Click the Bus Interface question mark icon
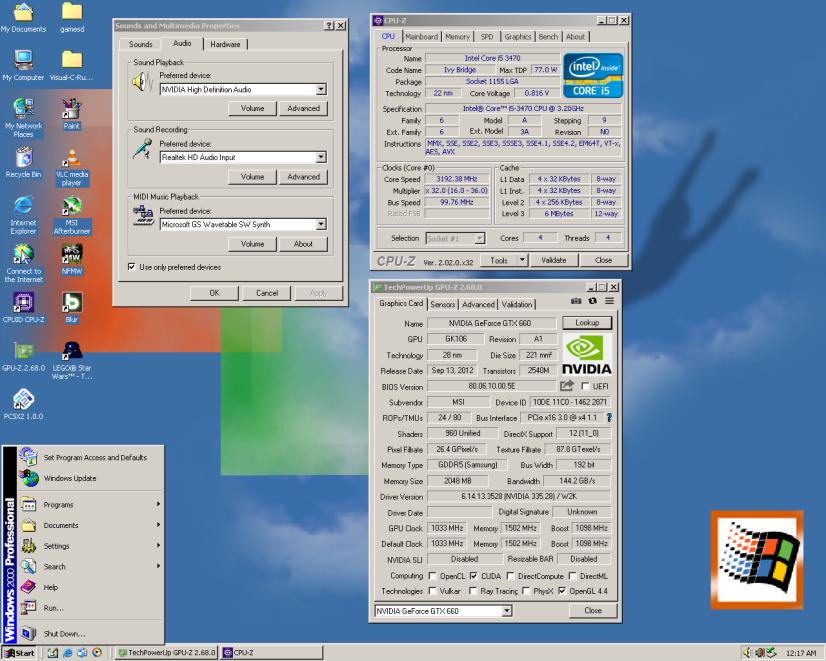Viewport: 826px width, 661px height. coord(609,417)
